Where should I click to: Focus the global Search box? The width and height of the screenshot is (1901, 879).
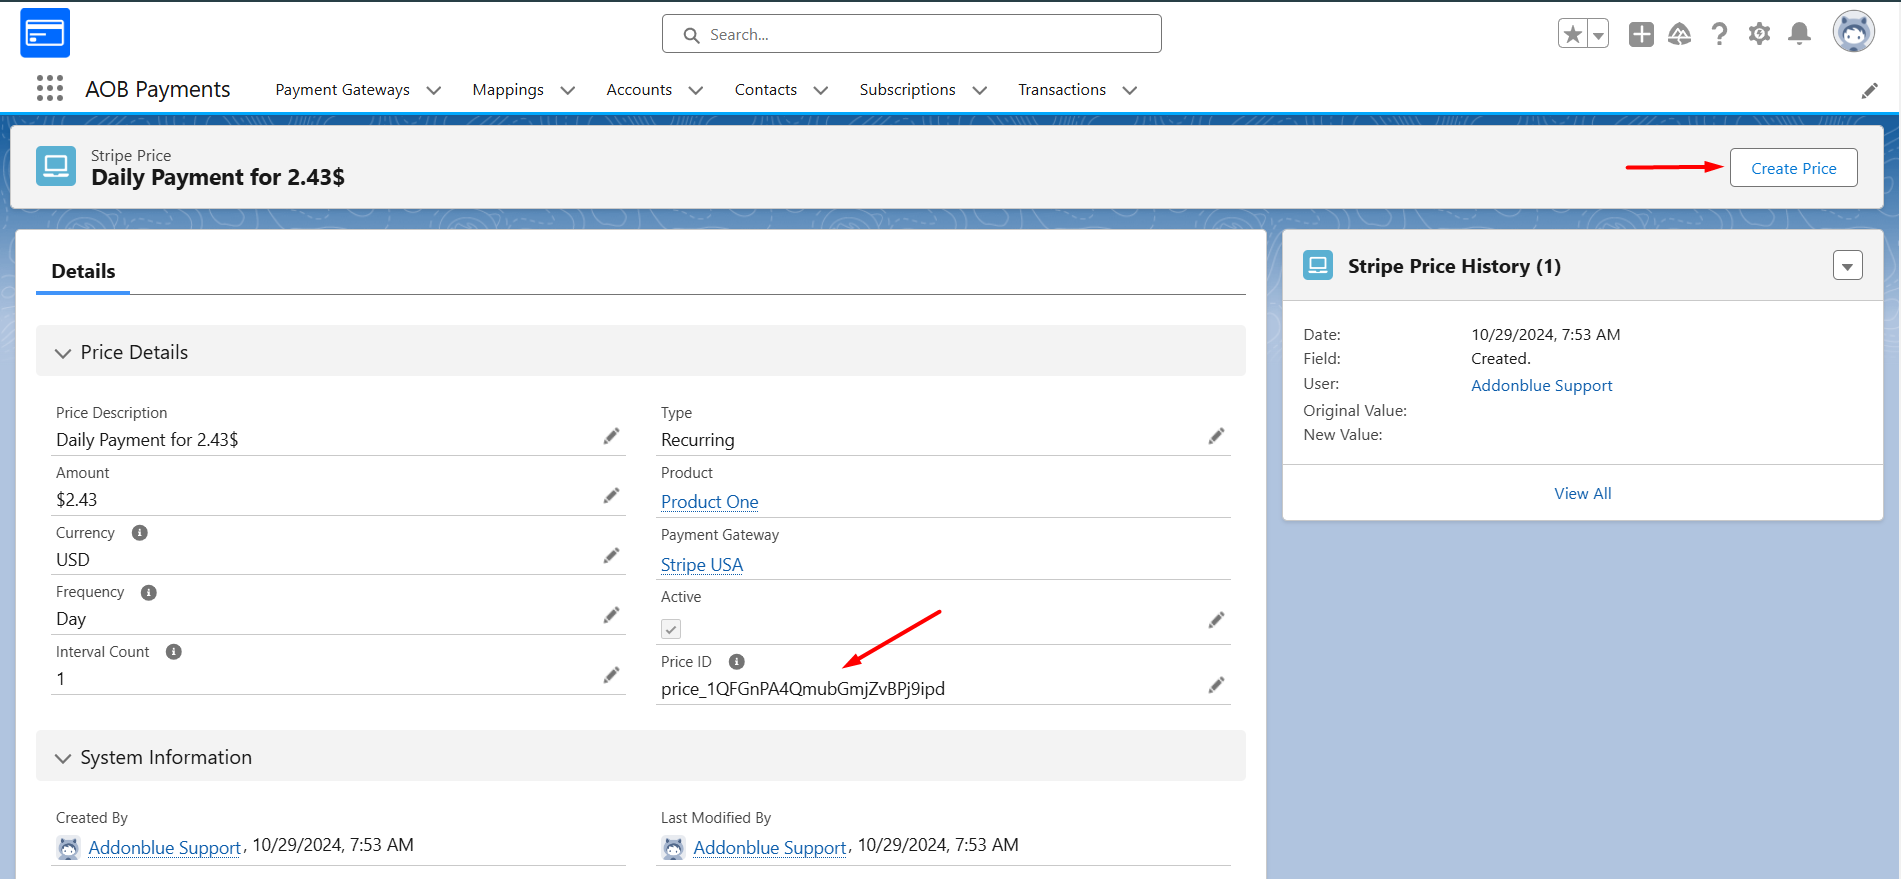coord(912,34)
